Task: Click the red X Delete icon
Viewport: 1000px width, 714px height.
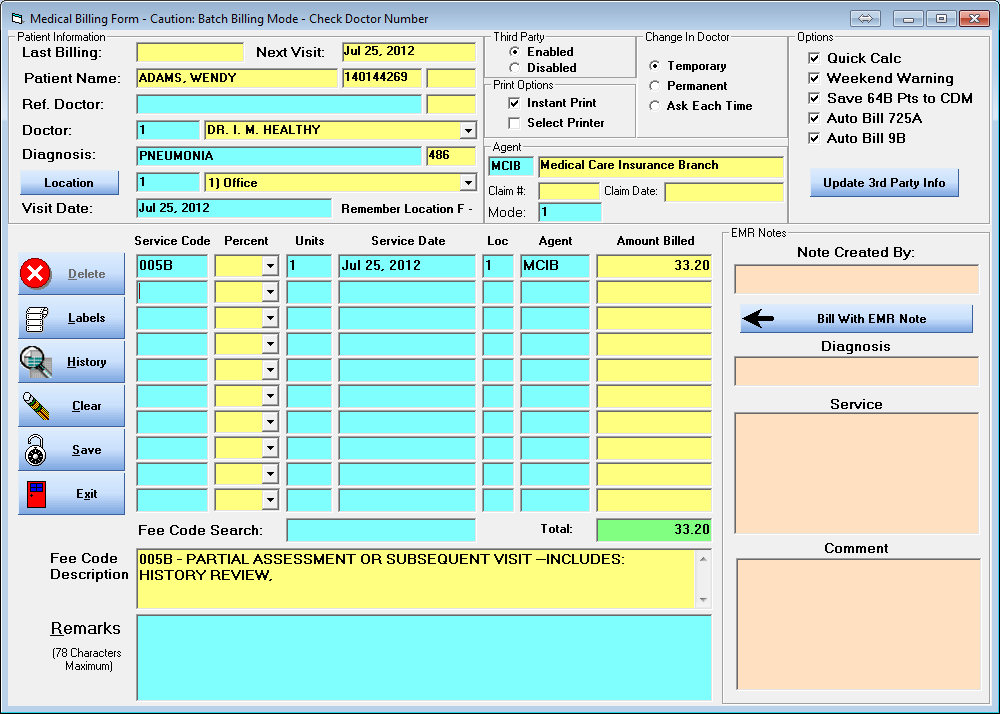Action: tap(36, 274)
